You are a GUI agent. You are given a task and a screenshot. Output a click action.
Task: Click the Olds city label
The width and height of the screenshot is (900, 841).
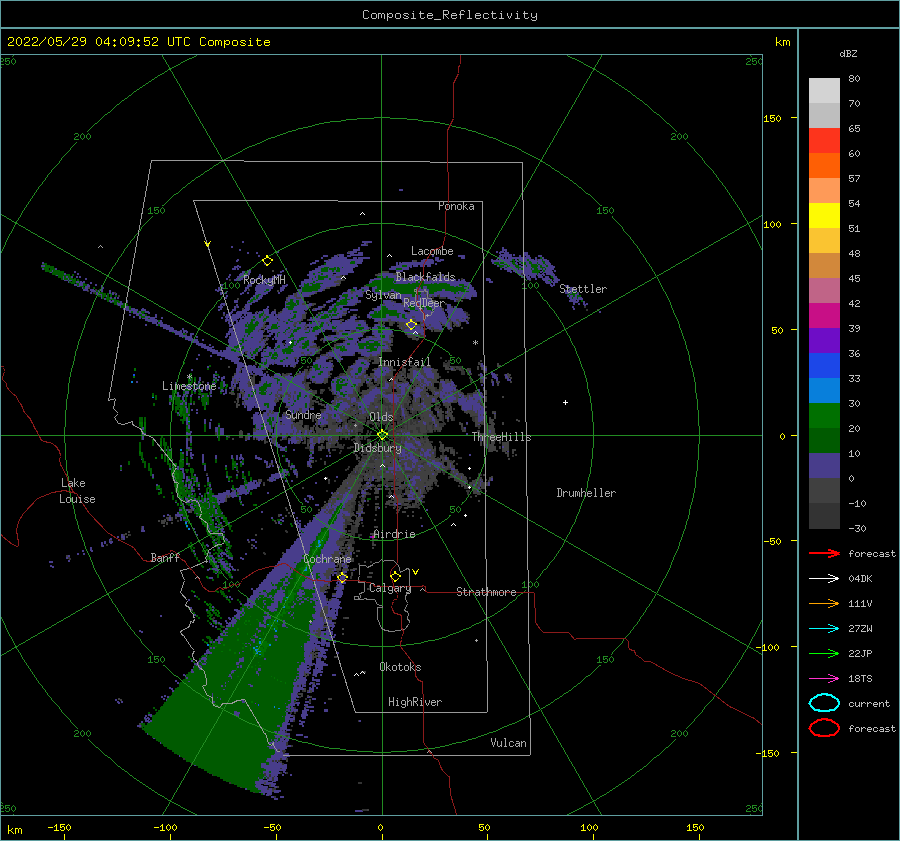381,417
